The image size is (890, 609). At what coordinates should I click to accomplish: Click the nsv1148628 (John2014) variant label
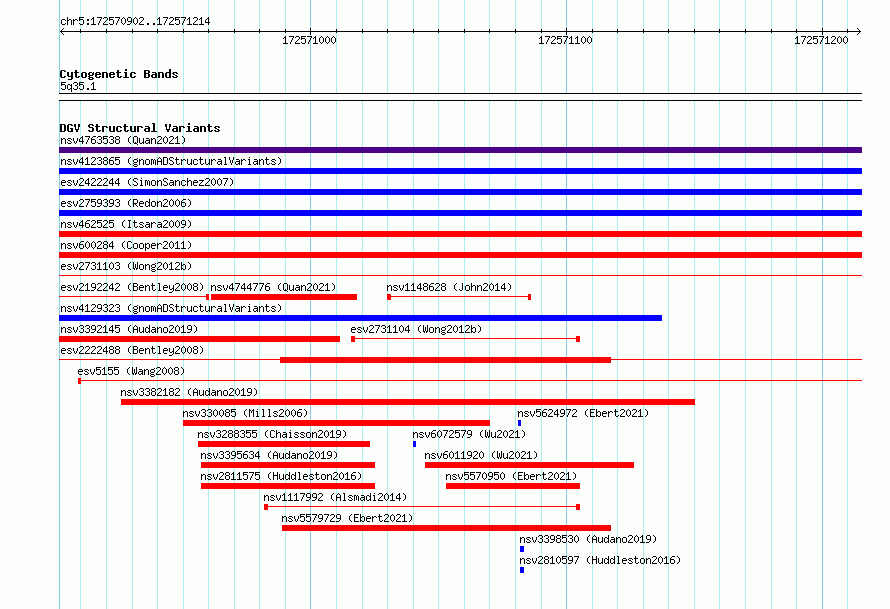pyautogui.click(x=449, y=287)
